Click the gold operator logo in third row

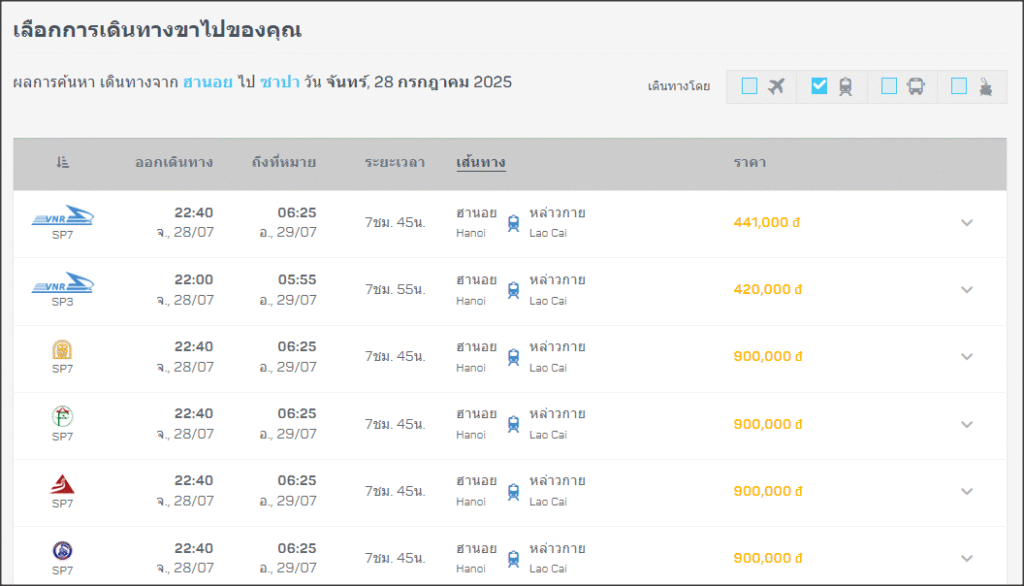point(63,350)
